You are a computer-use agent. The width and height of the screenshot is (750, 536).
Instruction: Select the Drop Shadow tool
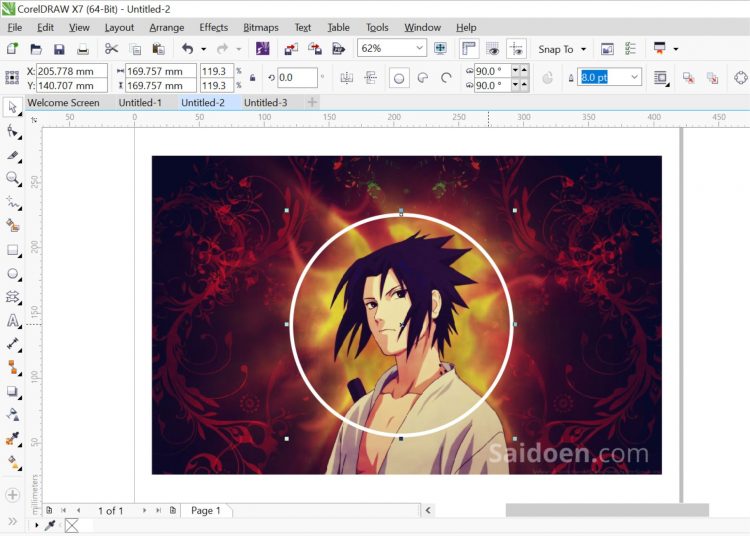pos(12,392)
